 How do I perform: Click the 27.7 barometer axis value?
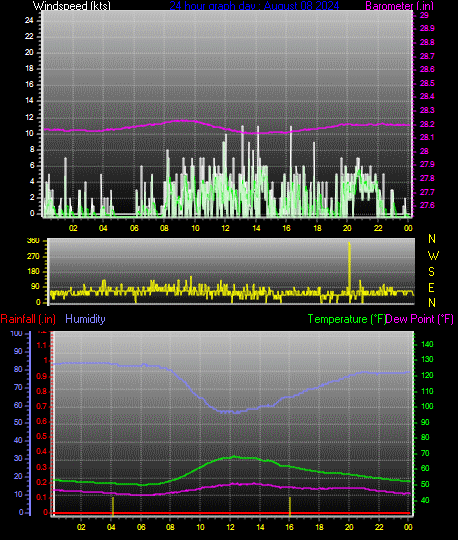[427, 192]
